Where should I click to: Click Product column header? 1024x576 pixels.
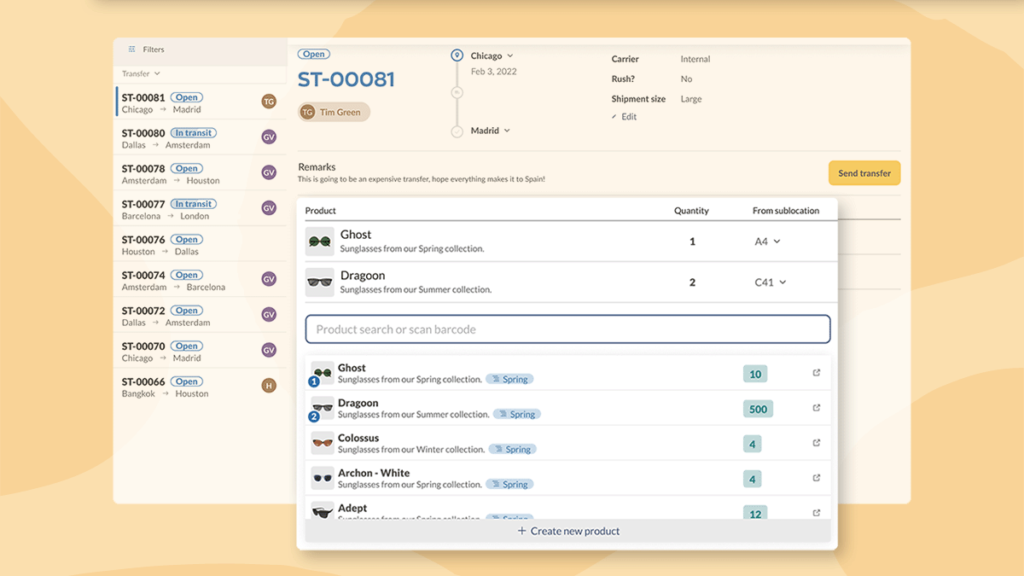320,210
